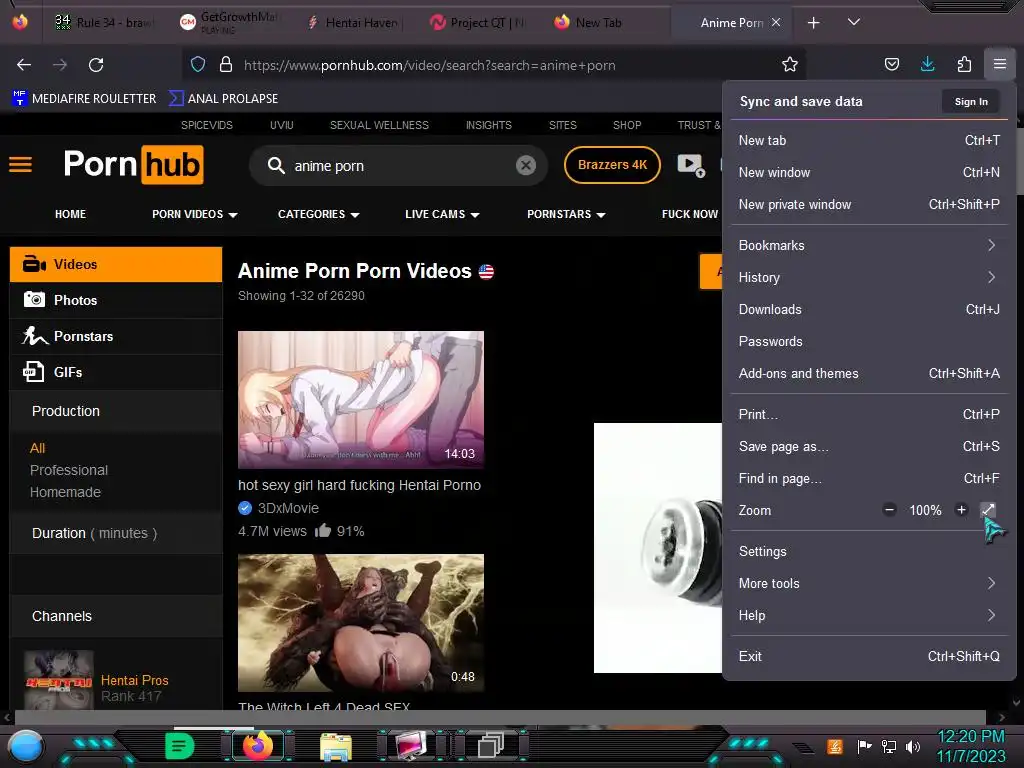Choose Save page as

click(x=869, y=447)
